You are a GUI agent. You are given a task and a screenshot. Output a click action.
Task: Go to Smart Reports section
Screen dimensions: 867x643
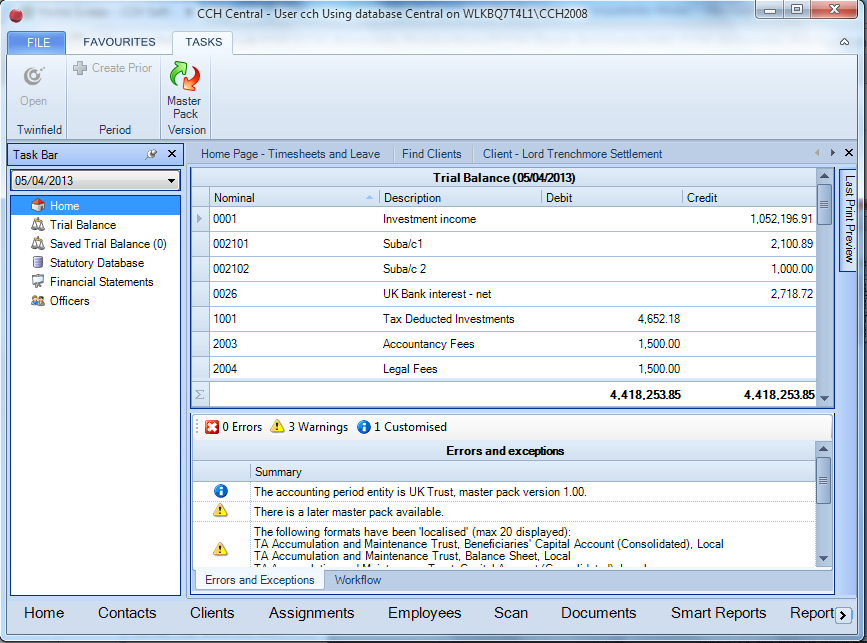718,613
